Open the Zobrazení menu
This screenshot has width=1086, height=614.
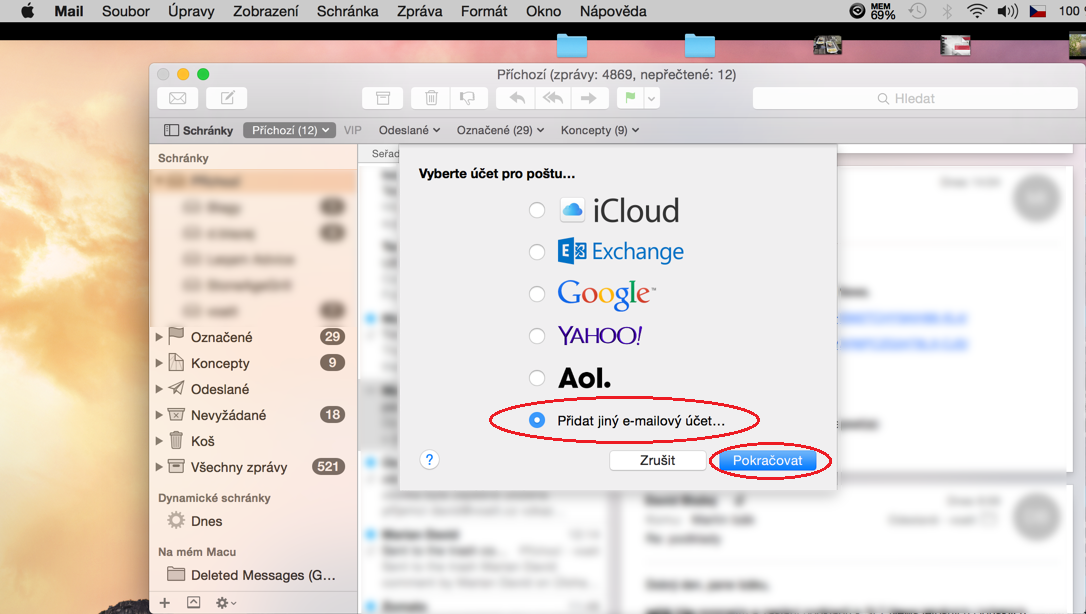tap(266, 11)
